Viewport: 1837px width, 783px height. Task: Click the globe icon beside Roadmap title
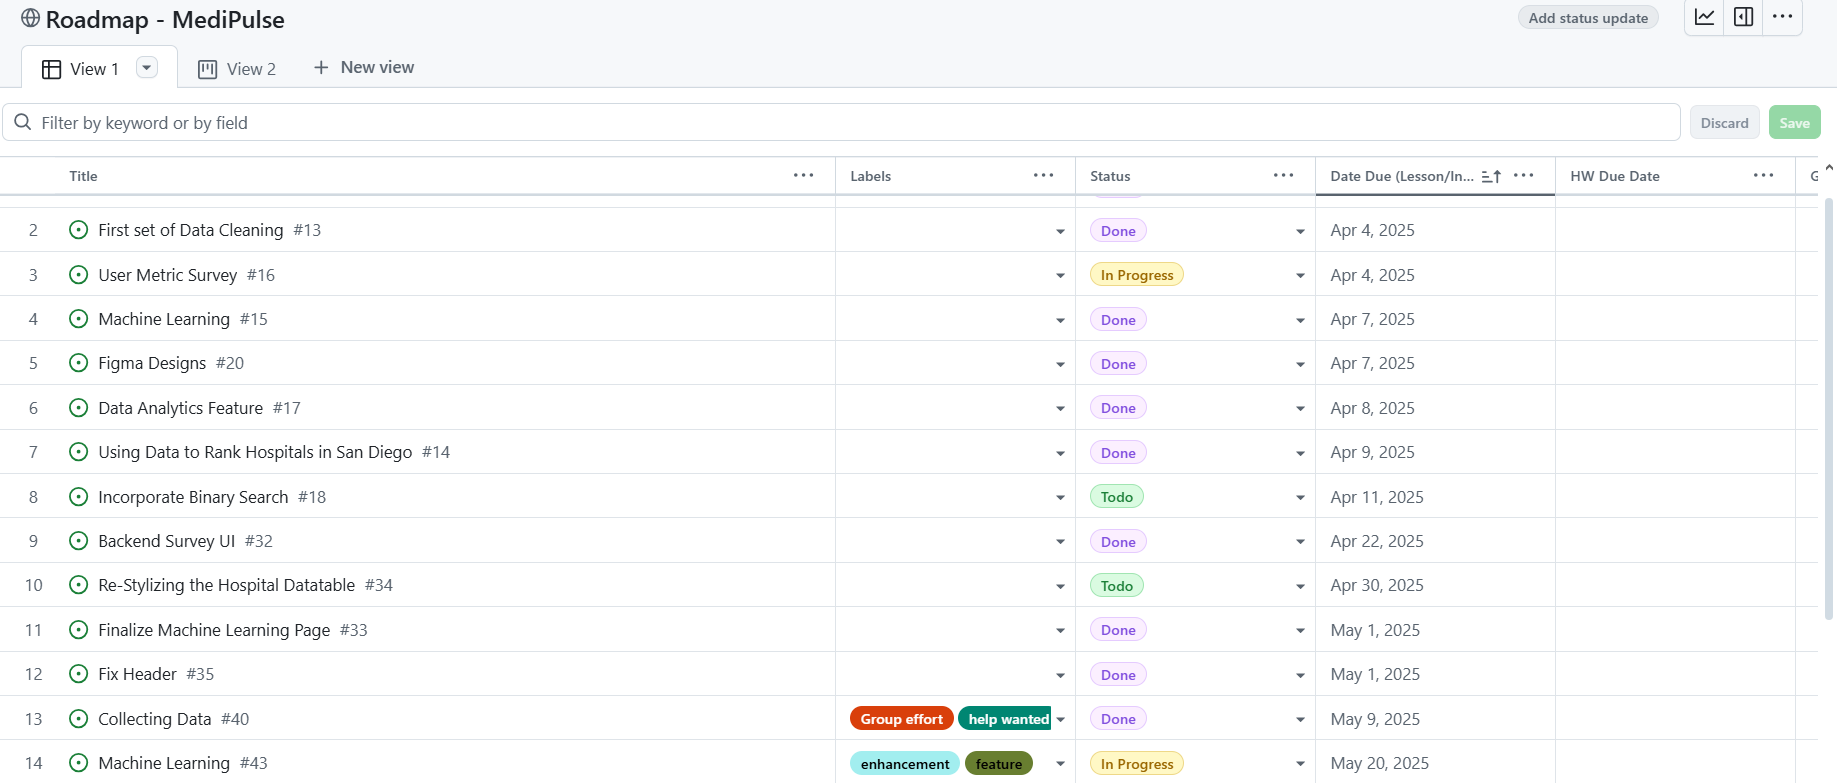pyautogui.click(x=31, y=18)
